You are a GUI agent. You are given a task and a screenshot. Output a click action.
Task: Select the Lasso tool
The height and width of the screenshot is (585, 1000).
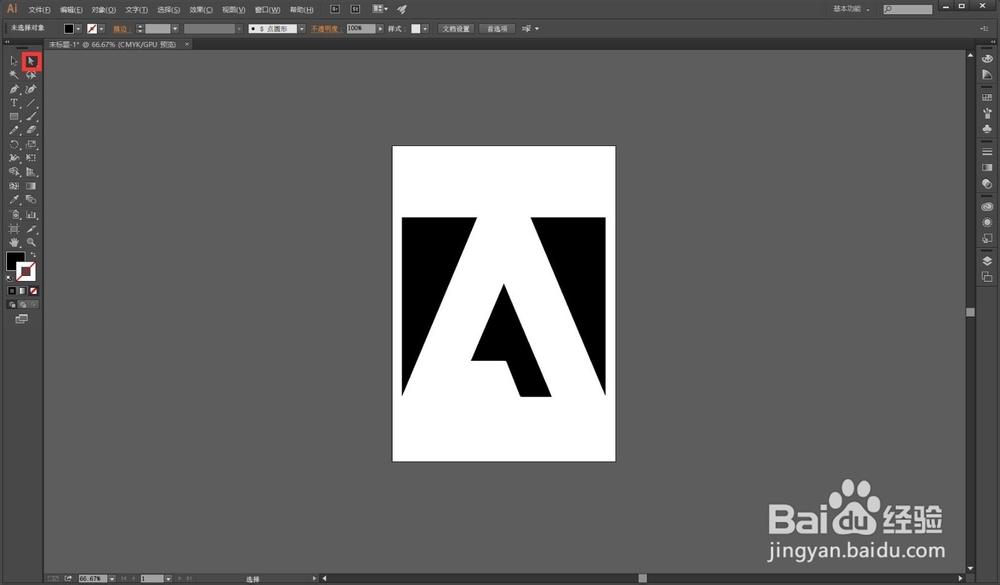tap(31, 75)
